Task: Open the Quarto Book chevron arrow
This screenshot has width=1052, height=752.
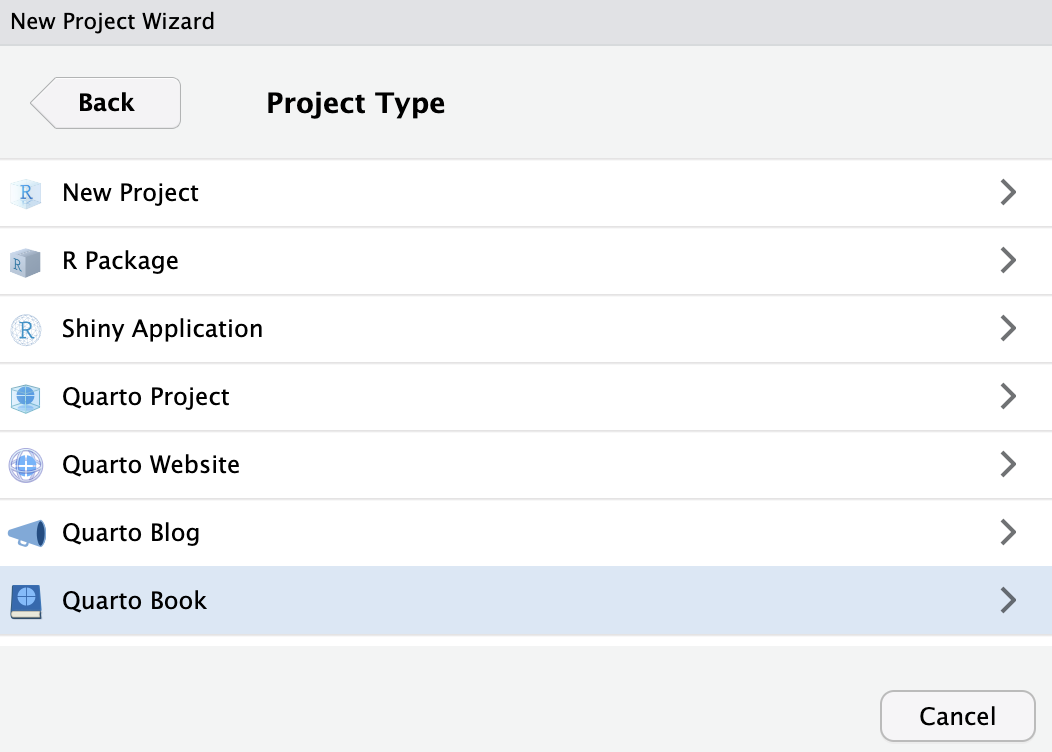Action: click(x=1008, y=601)
